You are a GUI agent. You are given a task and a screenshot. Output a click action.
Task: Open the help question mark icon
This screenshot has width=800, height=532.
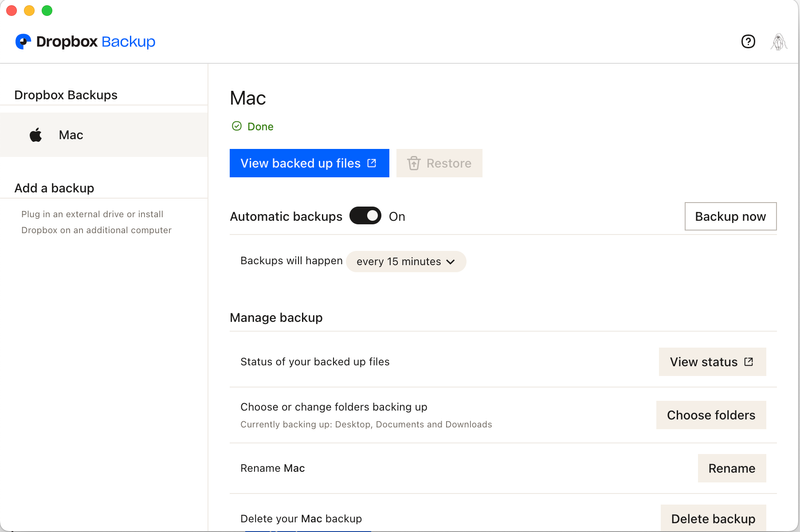[748, 42]
